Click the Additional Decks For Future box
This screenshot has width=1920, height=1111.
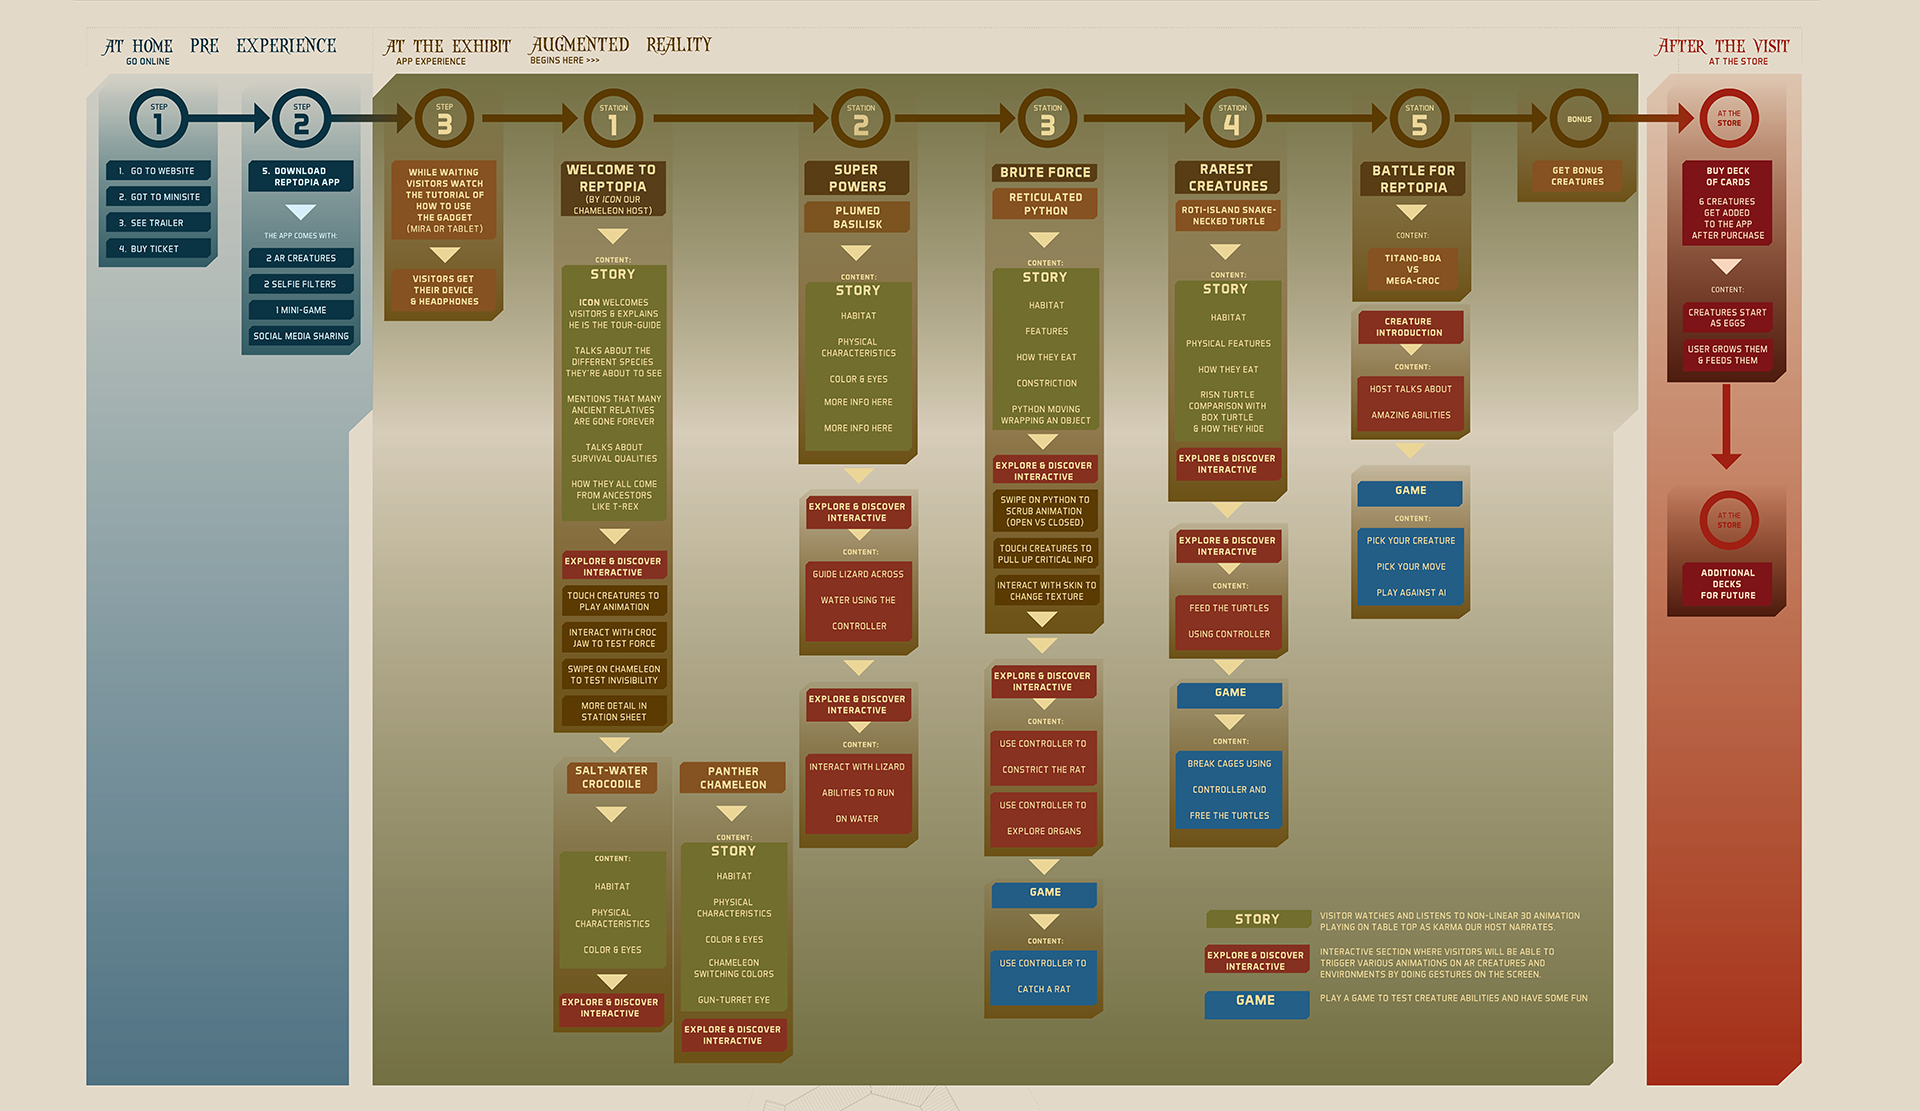pyautogui.click(x=1728, y=584)
